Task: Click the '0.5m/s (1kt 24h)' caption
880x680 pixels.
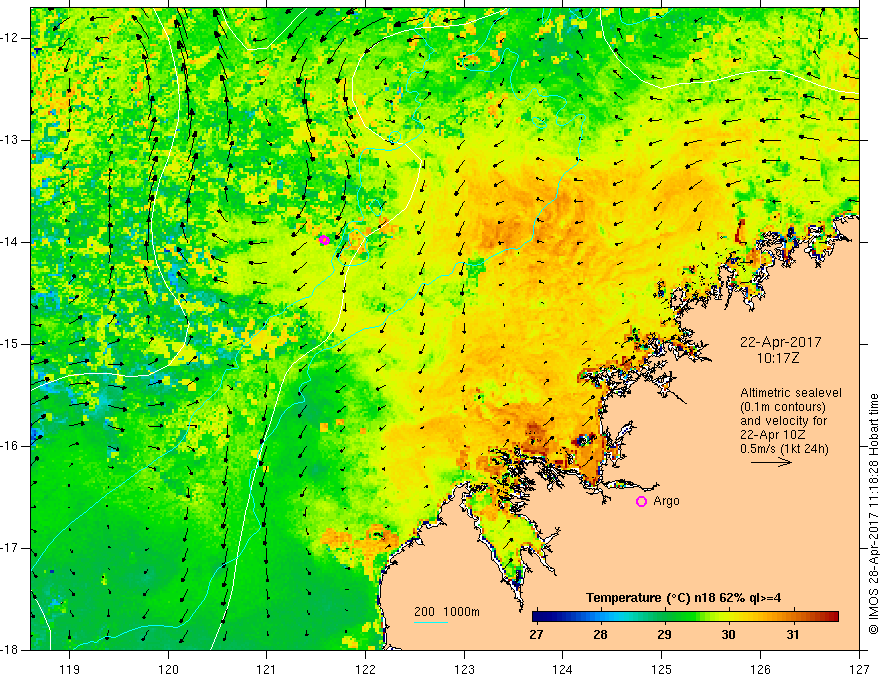Action: click(x=784, y=449)
